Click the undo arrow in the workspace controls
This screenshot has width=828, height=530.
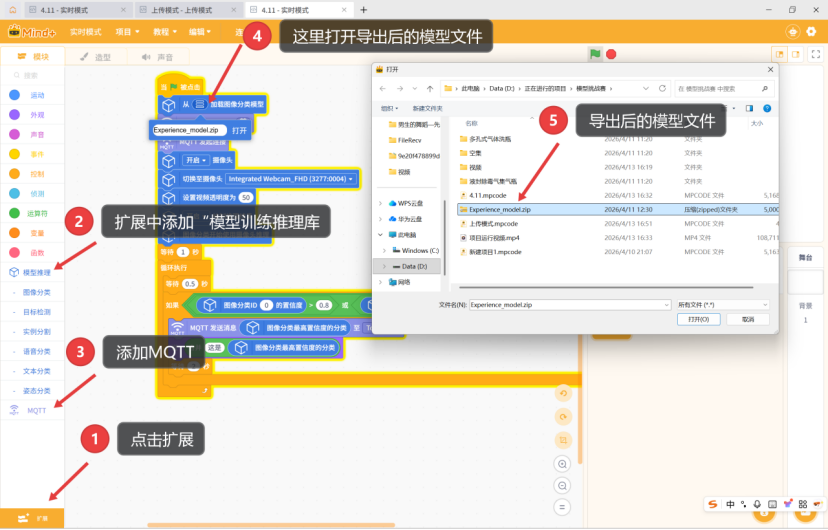point(564,392)
